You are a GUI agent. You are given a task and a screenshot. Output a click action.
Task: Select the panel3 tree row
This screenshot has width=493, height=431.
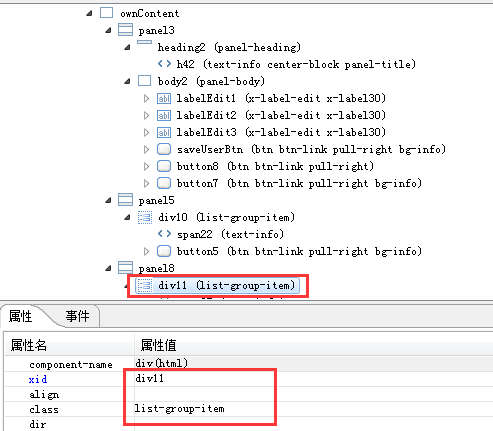coord(156,31)
